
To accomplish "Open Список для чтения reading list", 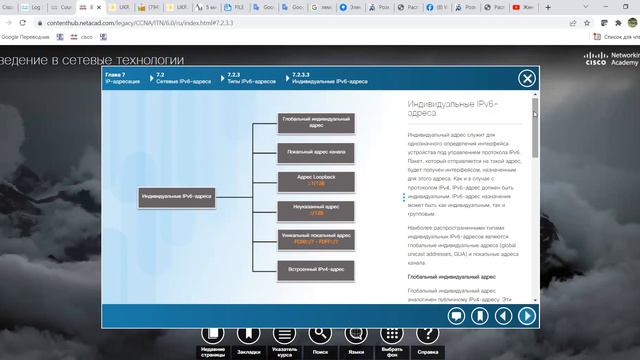I will click(x=616, y=37).
